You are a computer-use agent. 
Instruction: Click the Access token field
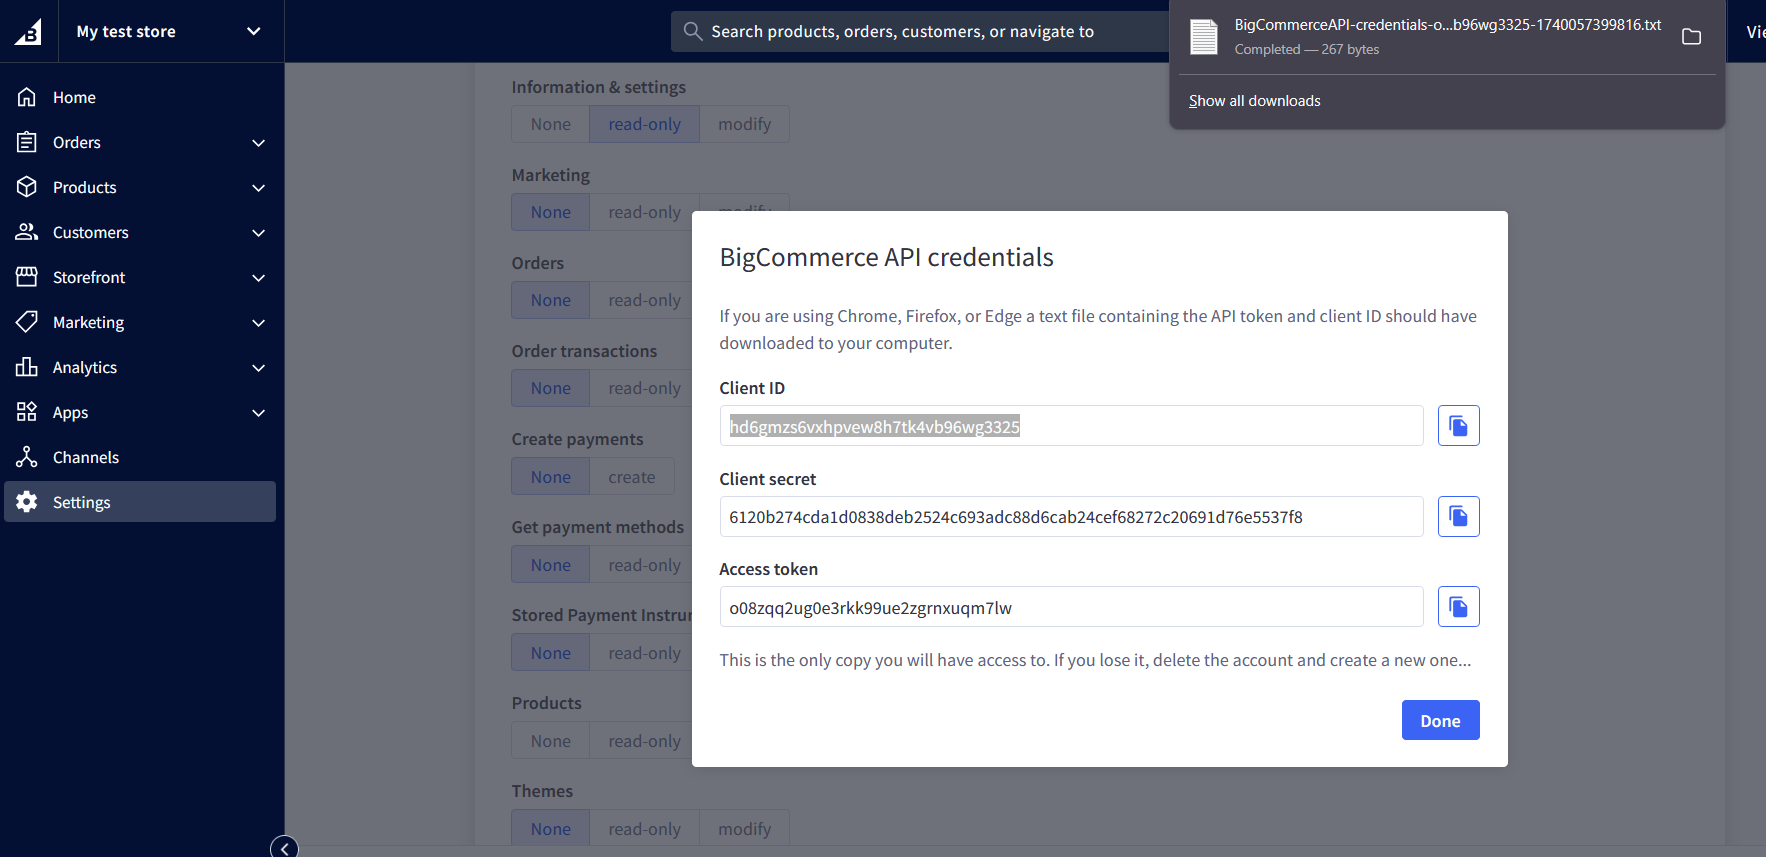coord(1071,607)
